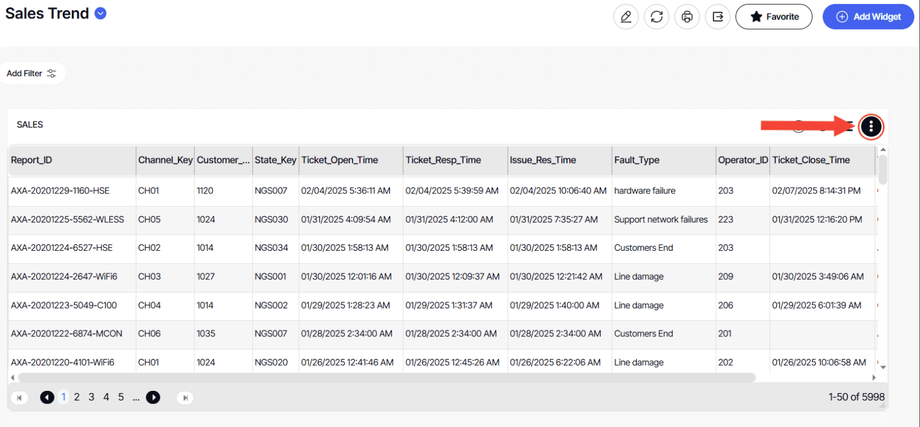Image resolution: width=920 pixels, height=427 pixels.
Task: Go to the previous page using the arrow
Action: point(47,397)
